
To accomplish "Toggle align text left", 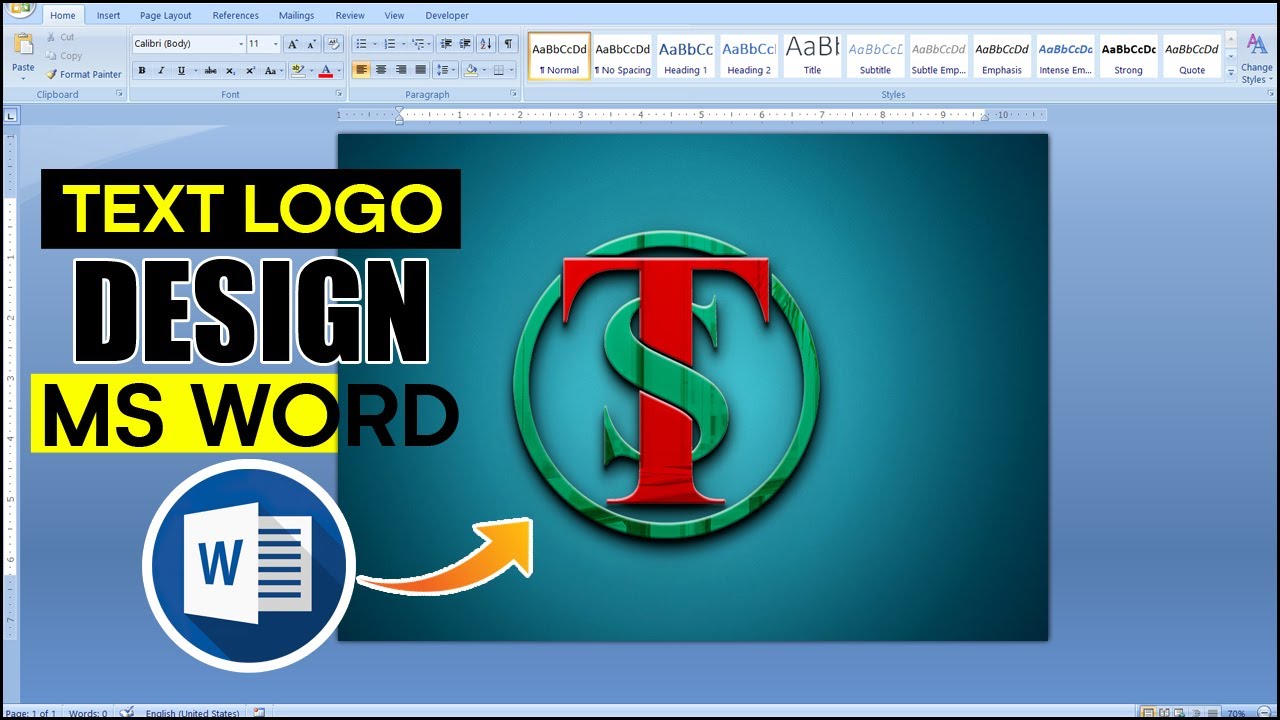I will [361, 70].
